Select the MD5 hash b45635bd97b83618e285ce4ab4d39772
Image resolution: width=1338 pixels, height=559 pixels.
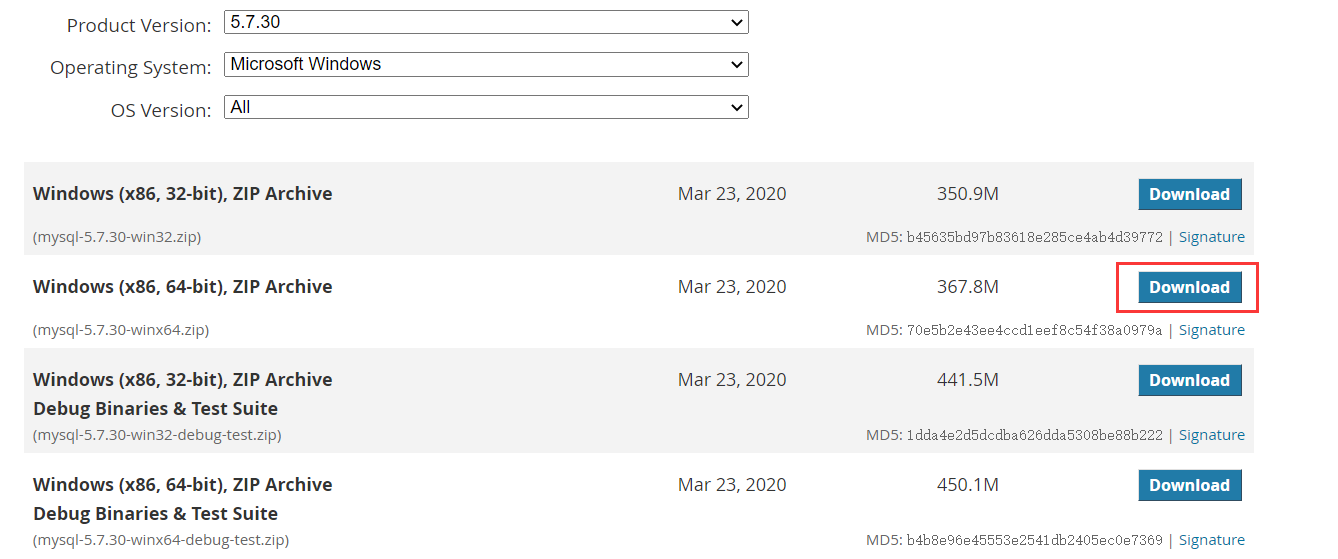coord(1035,238)
